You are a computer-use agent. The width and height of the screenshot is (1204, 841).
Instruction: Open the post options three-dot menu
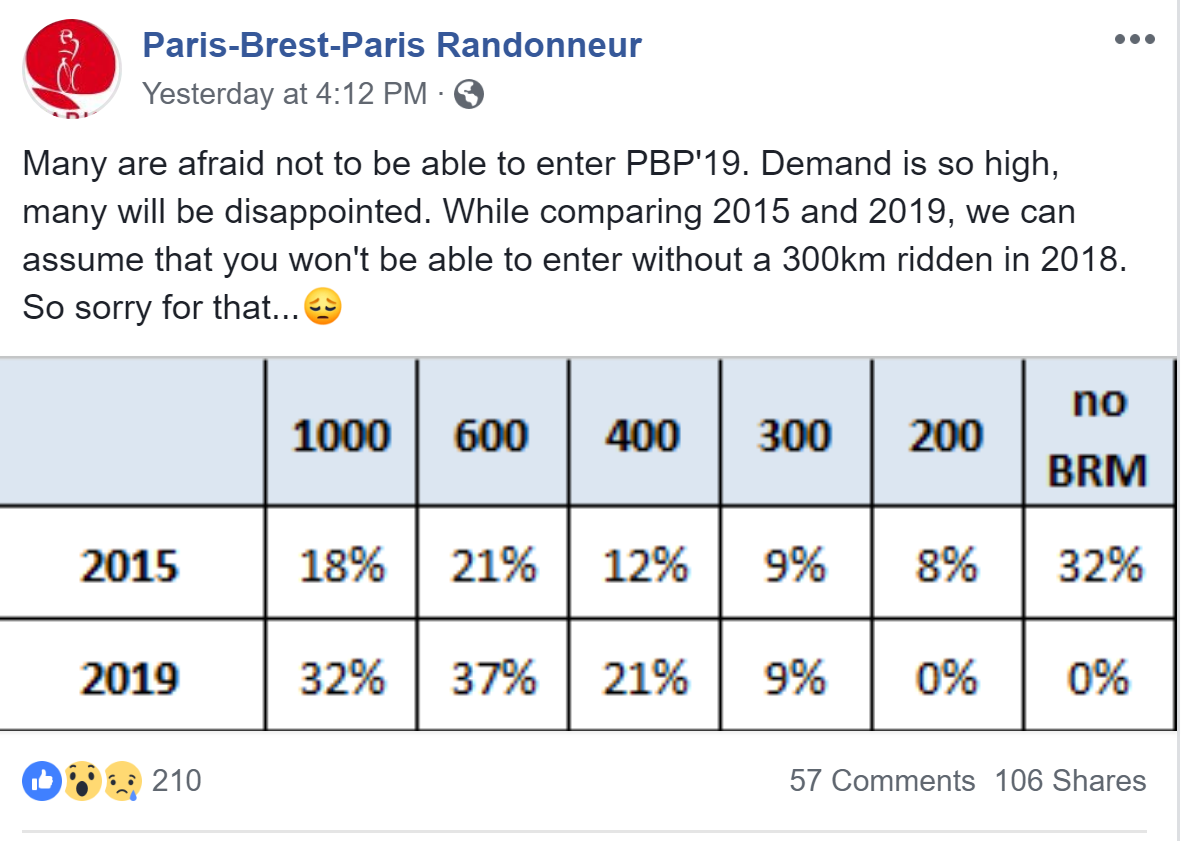click(1134, 41)
